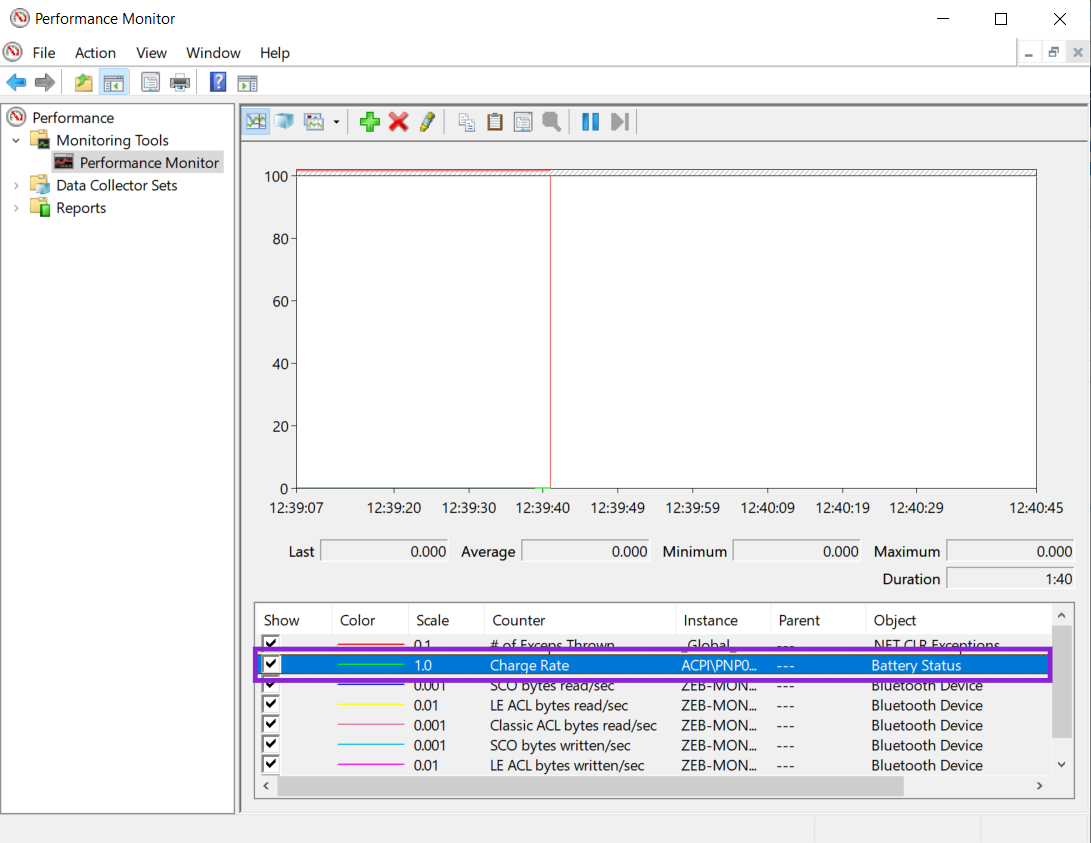Freeze the display with the pause icon
Screen dimensions: 1091x843
pos(591,122)
